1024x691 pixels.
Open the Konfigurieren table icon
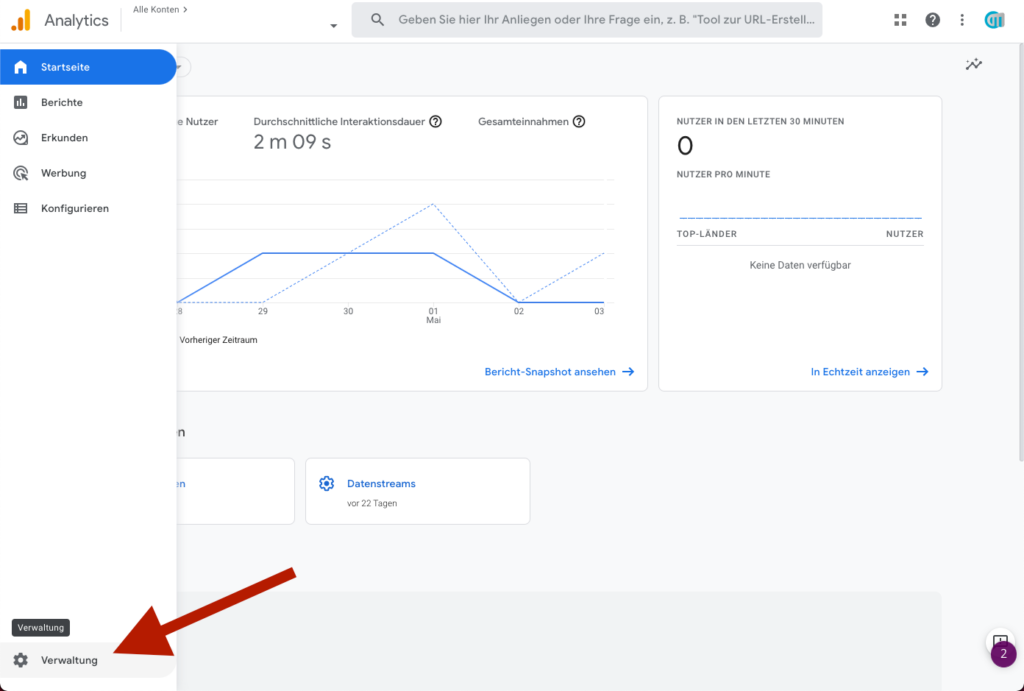coord(20,208)
